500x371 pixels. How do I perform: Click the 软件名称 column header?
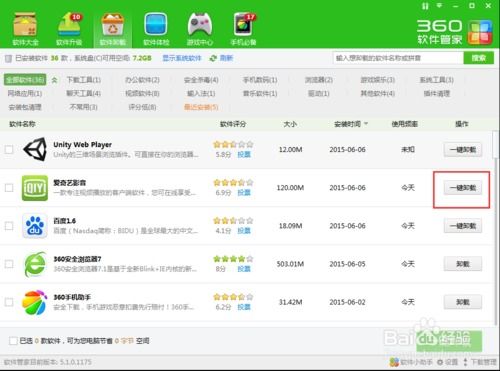(x=22, y=124)
